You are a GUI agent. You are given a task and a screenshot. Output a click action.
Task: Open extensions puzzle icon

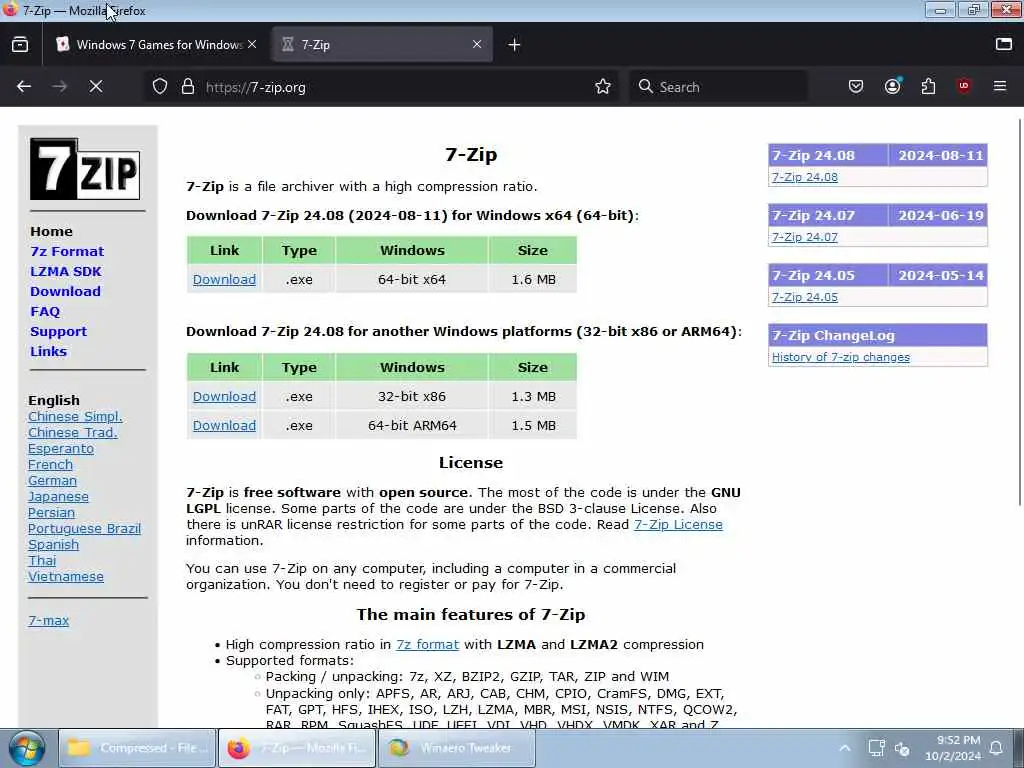928,86
